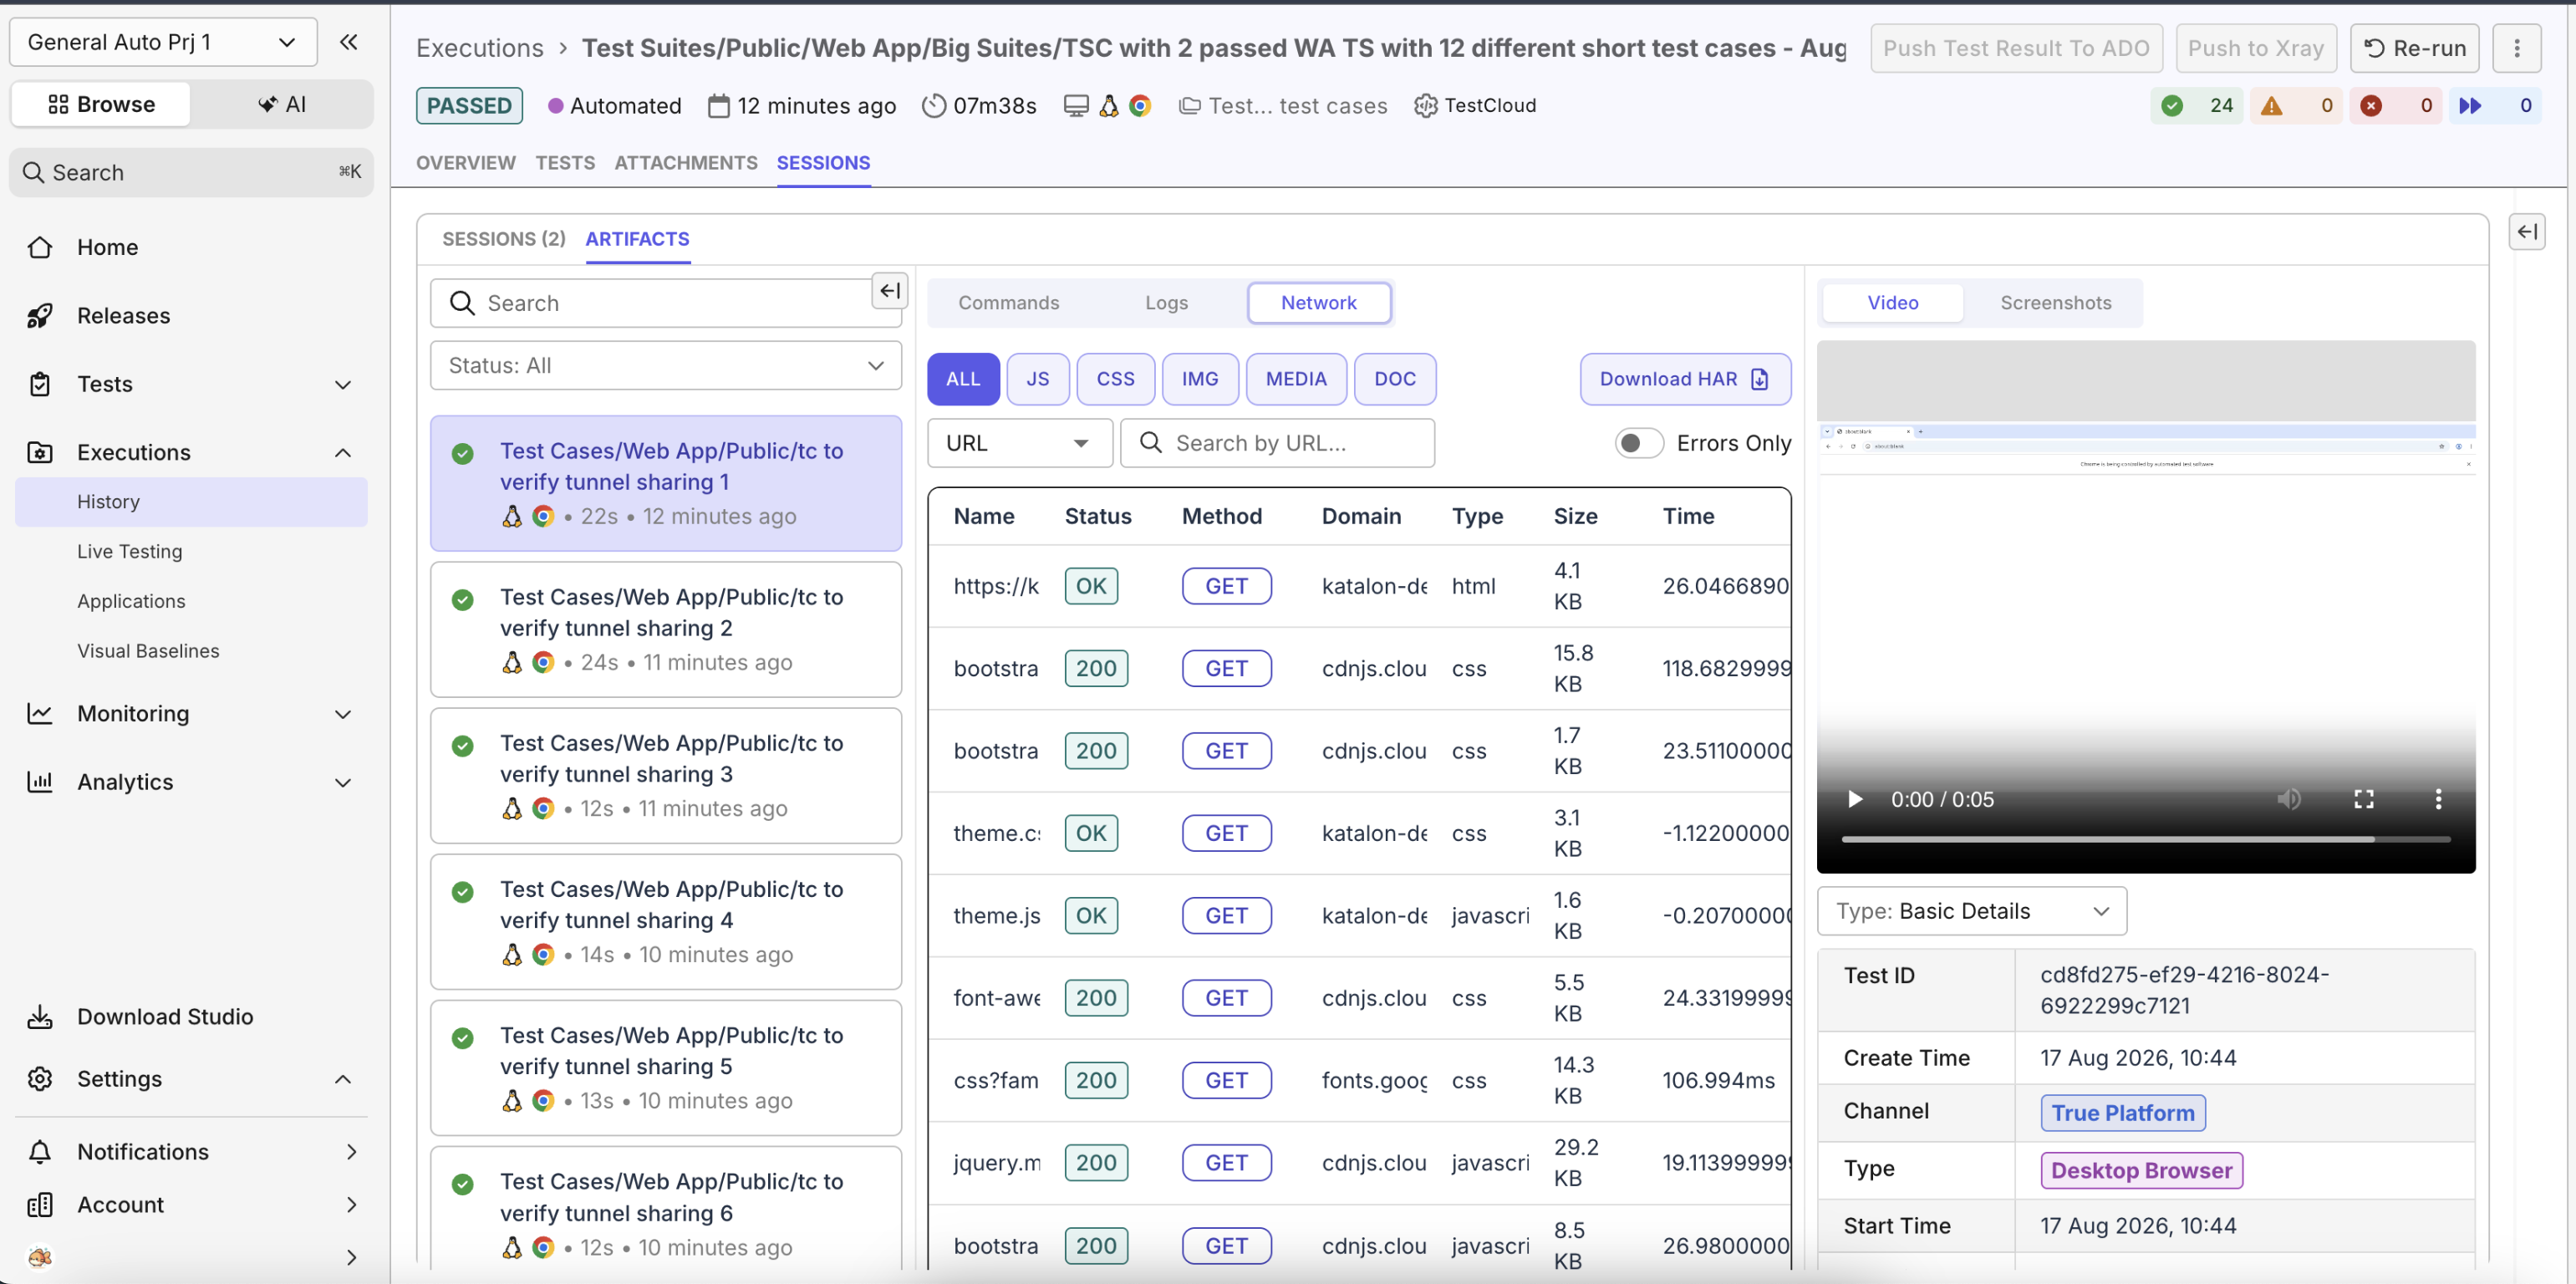Viewport: 2576px width, 1284px height.
Task: Click the Search by URL input field
Action: click(1277, 443)
